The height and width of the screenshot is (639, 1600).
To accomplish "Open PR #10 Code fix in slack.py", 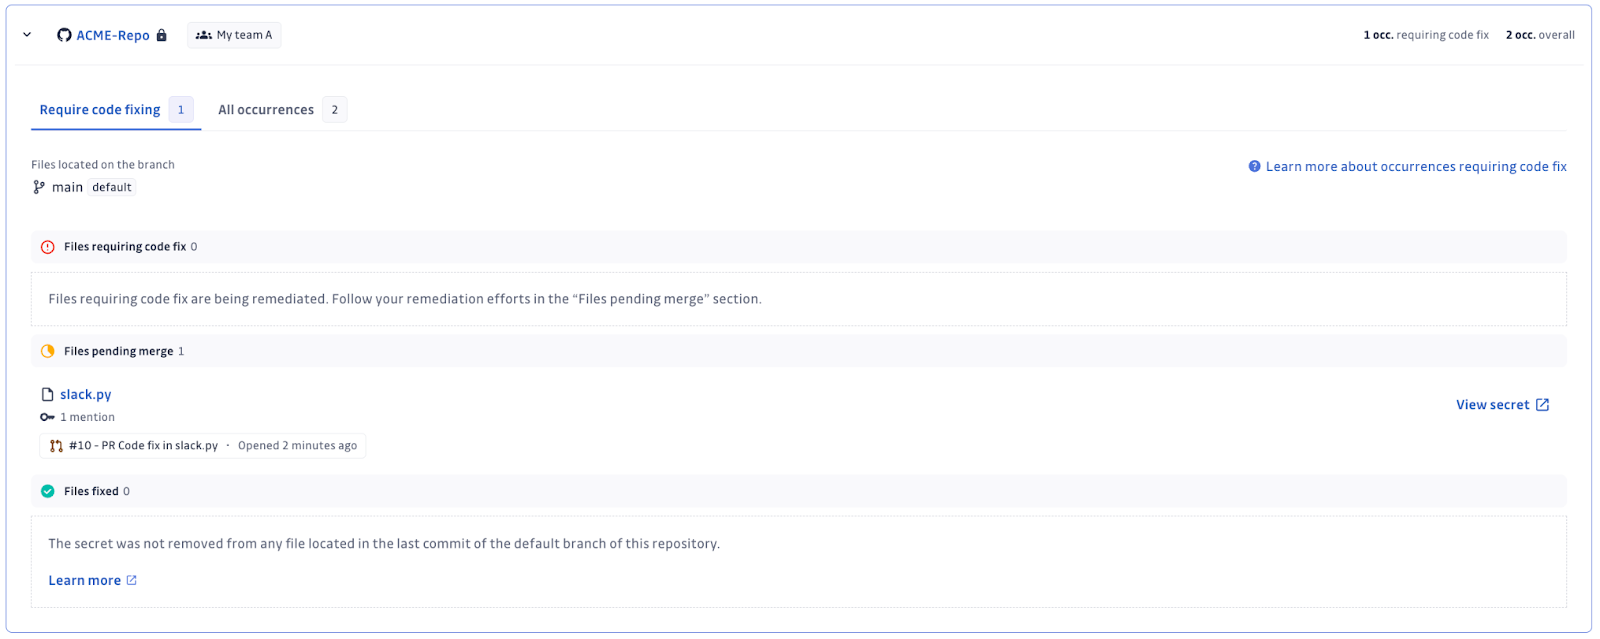I will click(143, 446).
